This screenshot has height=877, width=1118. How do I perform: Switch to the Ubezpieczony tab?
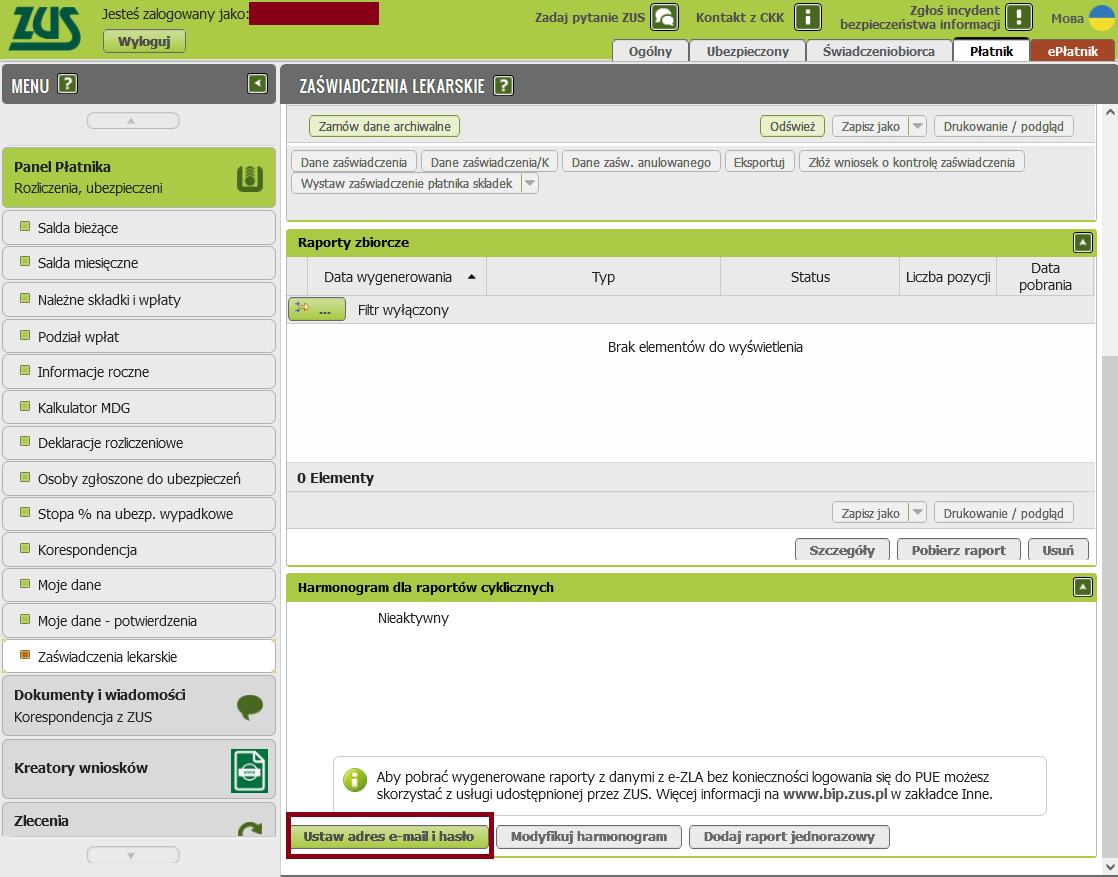(748, 51)
